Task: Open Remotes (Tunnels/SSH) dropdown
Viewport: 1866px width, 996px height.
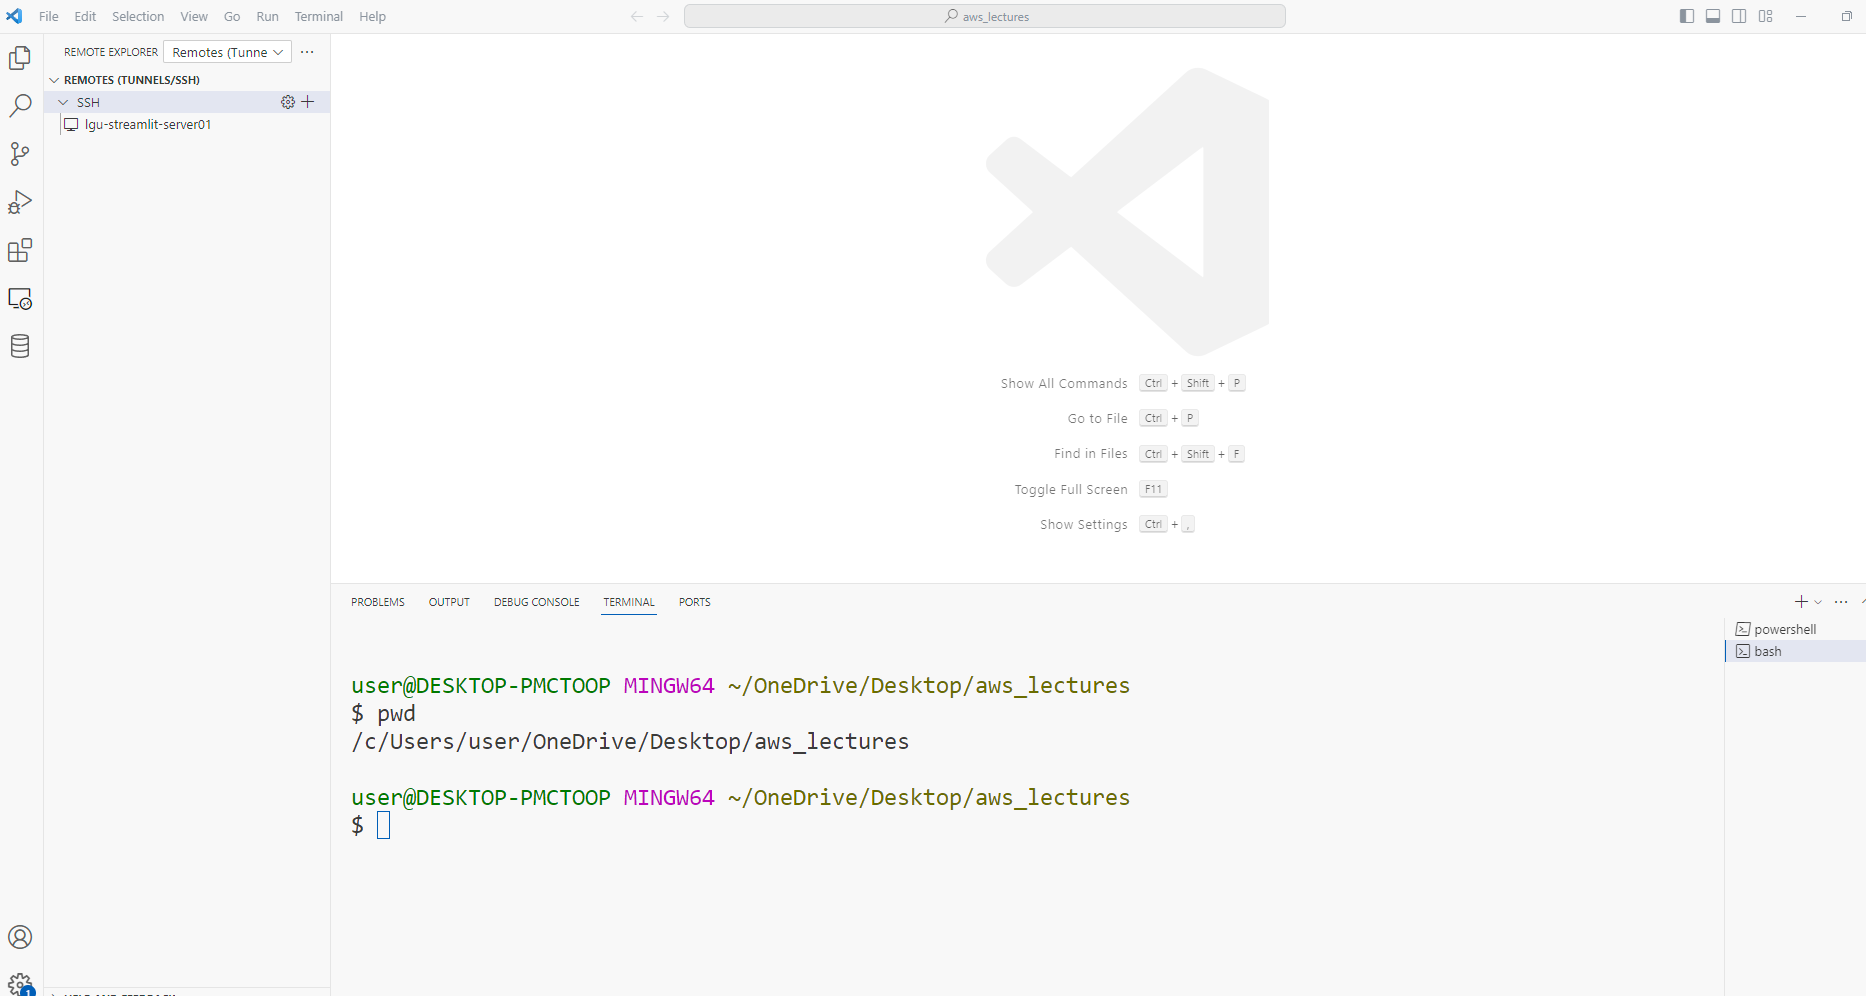Action: (x=227, y=52)
